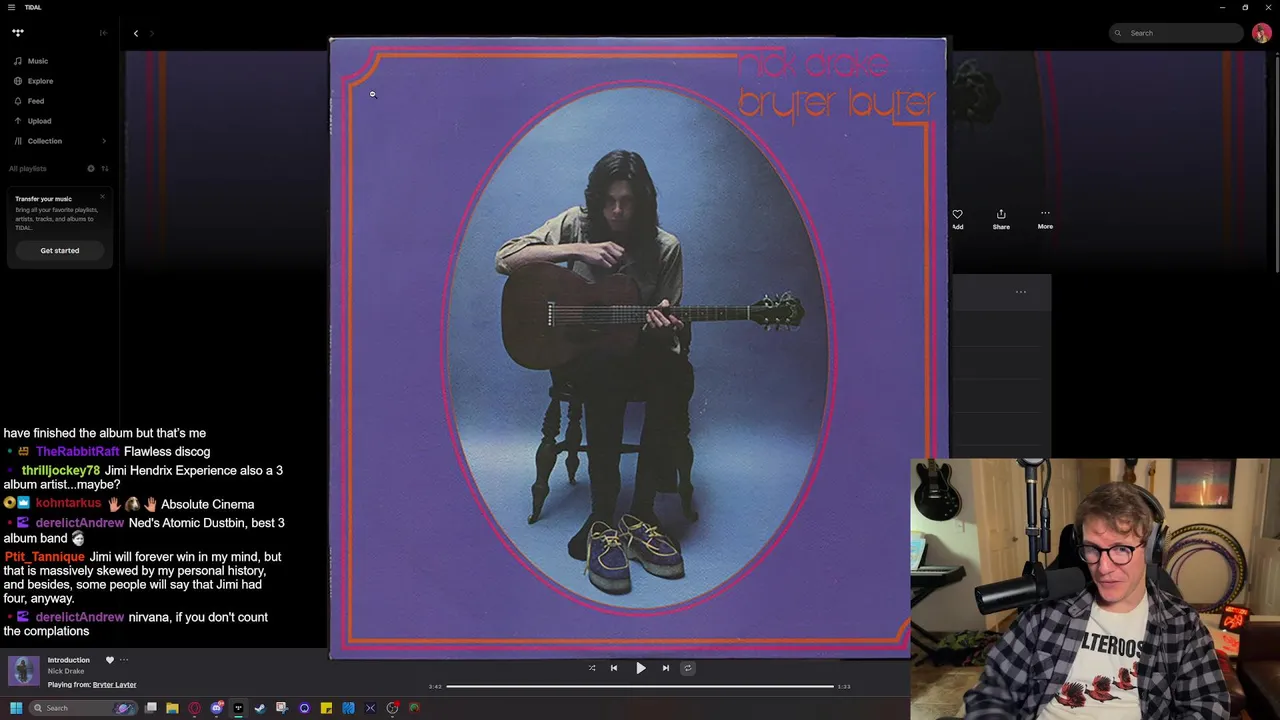Expand Collection with its chevron arrow
Viewport: 1280px width, 720px height.
click(x=104, y=141)
